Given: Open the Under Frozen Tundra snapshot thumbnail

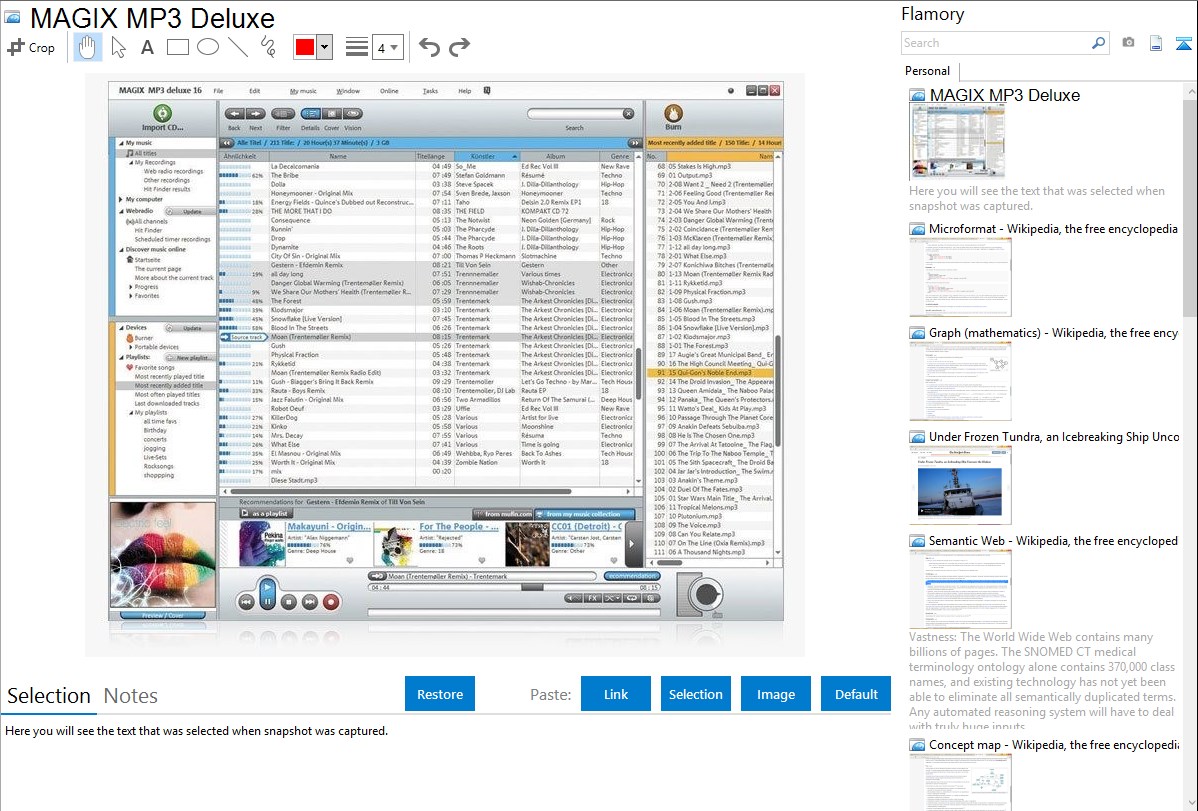Looking at the screenshot, I should point(960,485).
